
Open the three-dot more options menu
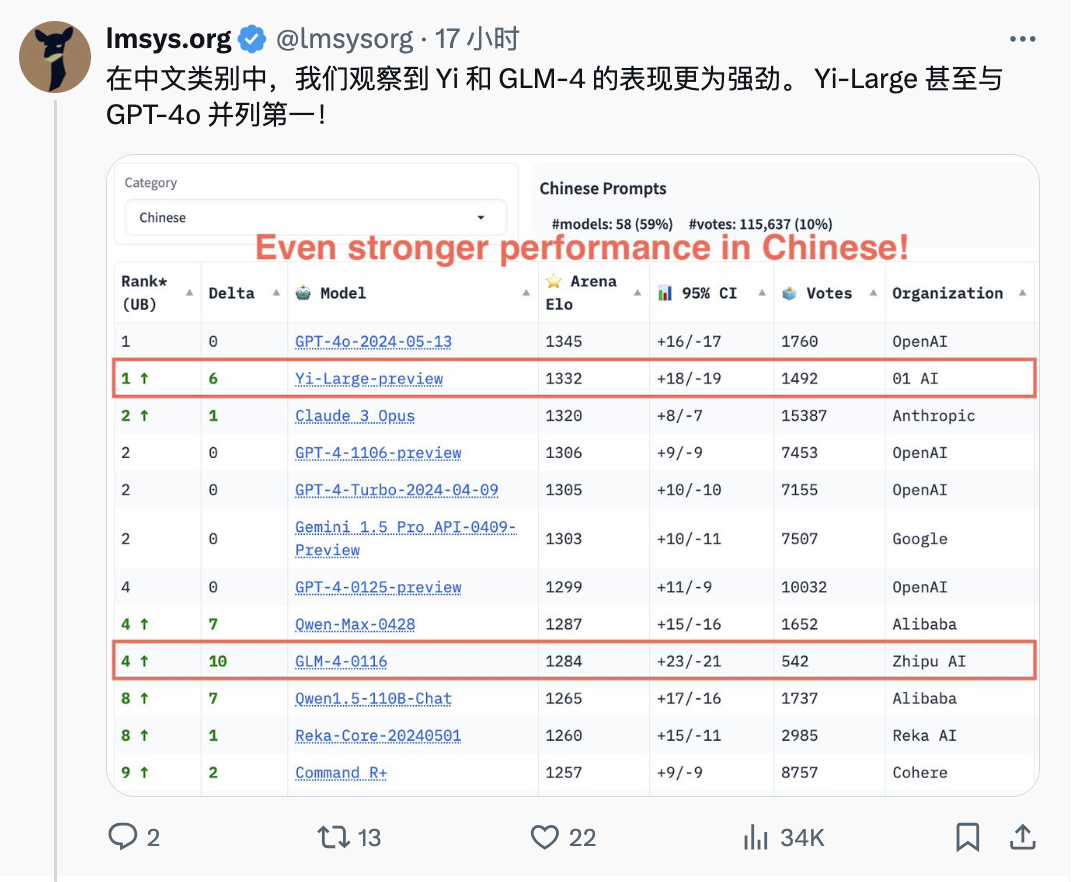pyautogui.click(x=1023, y=39)
